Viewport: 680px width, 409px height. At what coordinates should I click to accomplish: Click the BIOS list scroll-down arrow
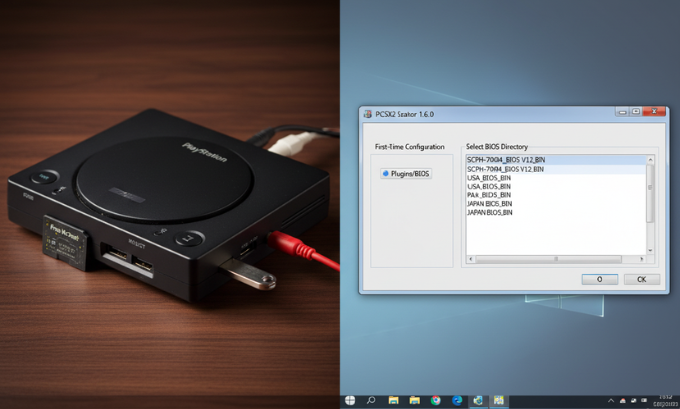point(651,251)
